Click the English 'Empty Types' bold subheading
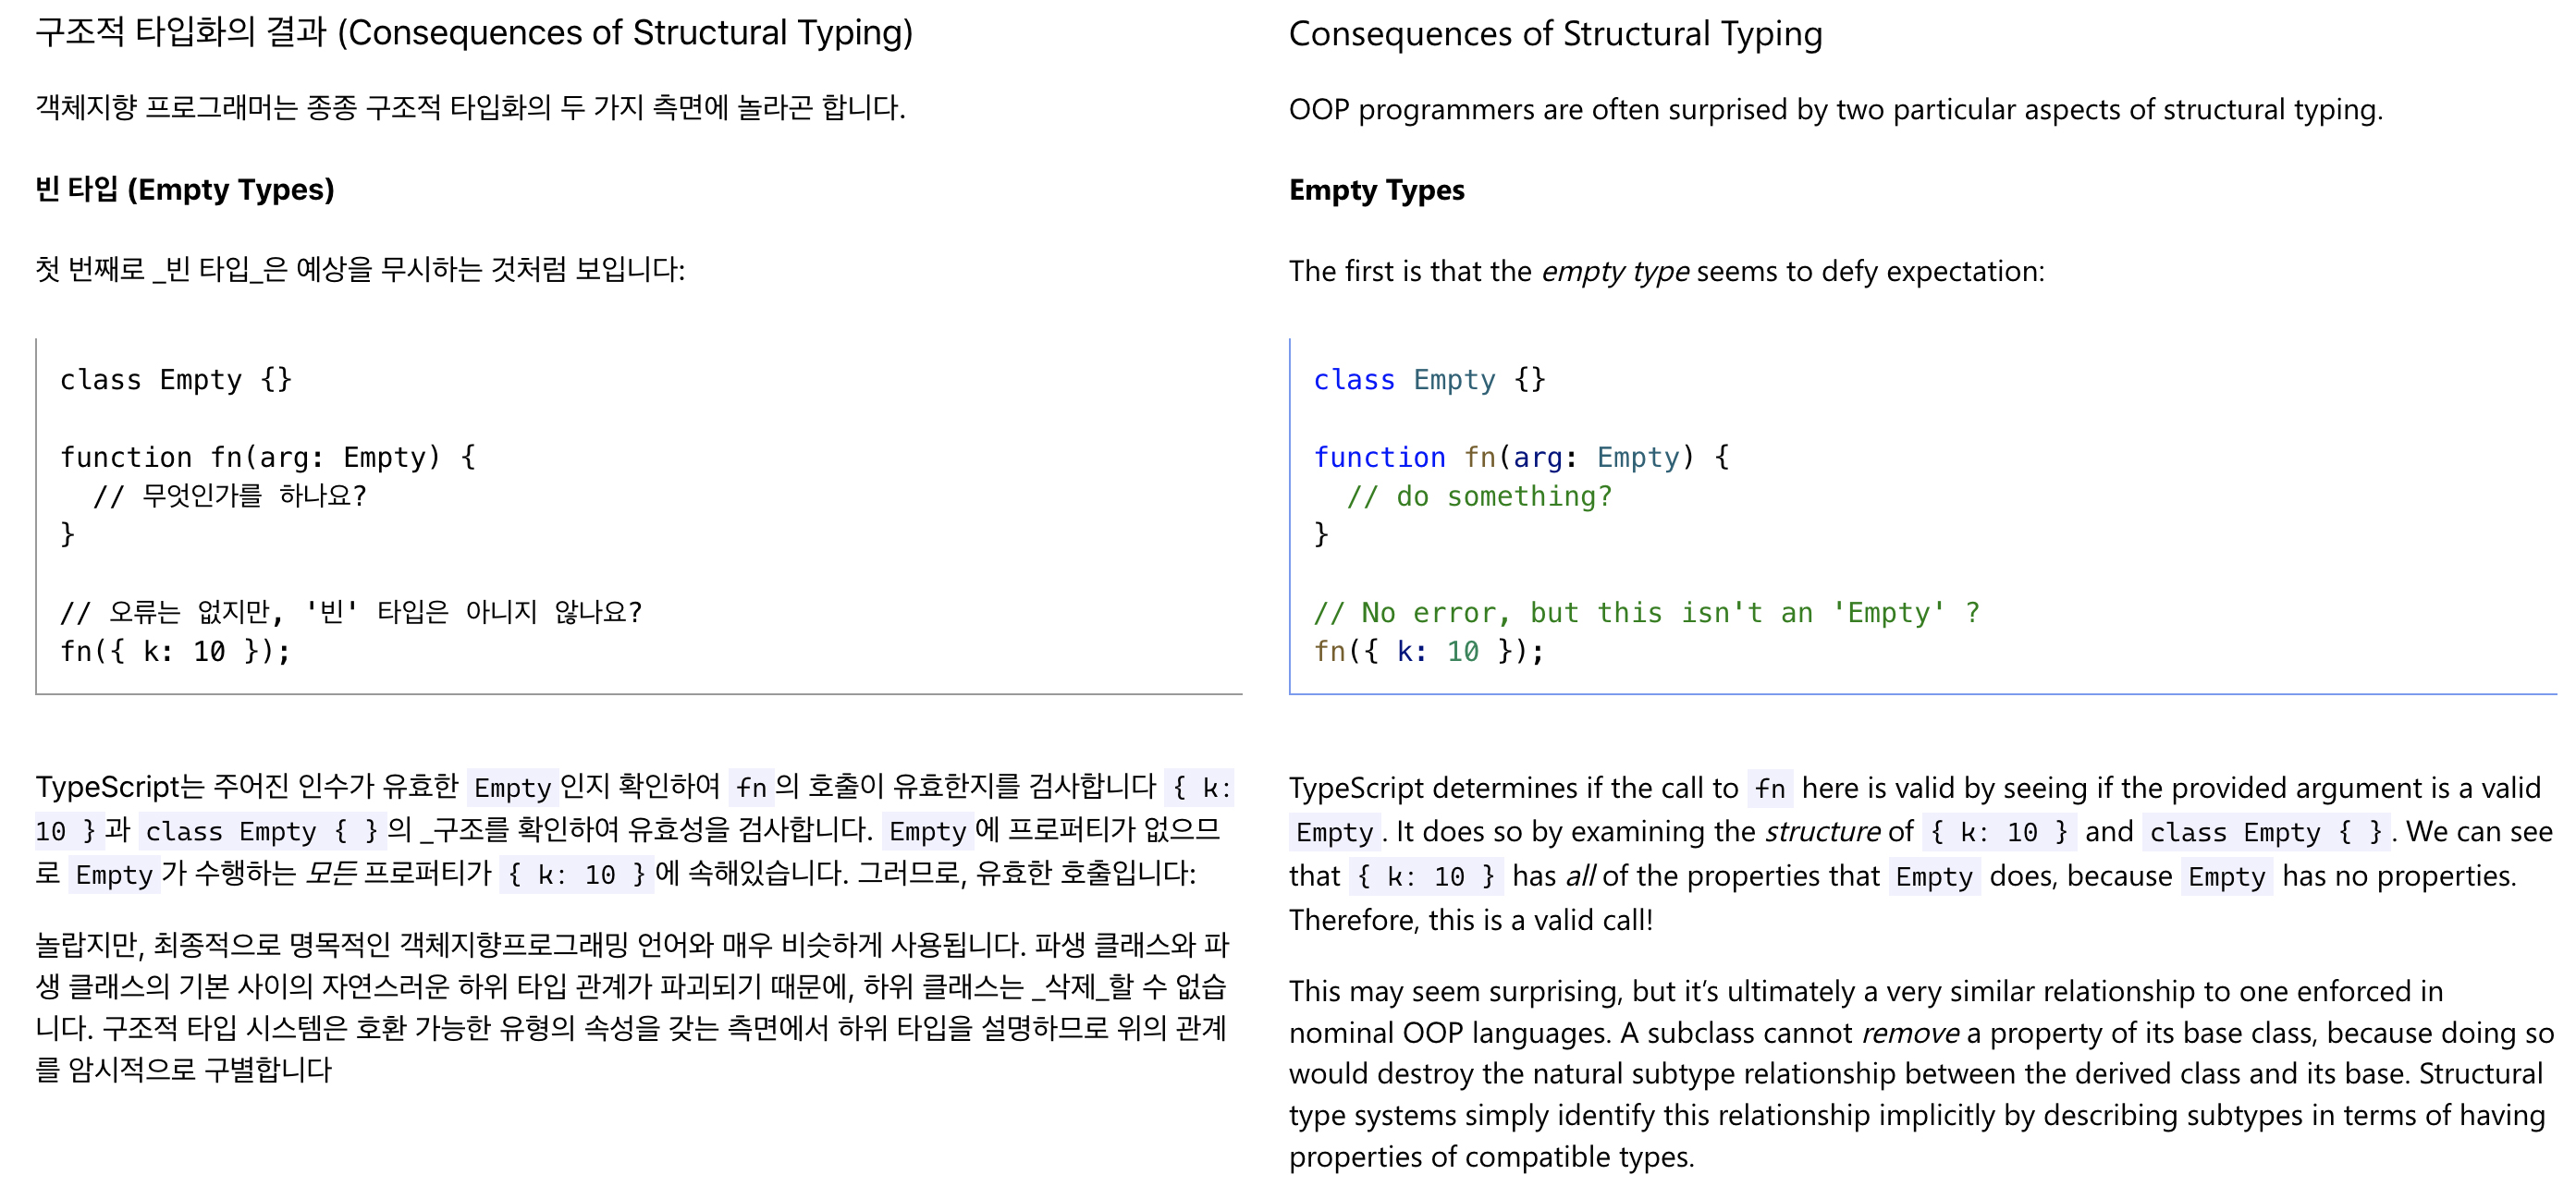The image size is (2576, 1187). [1375, 190]
